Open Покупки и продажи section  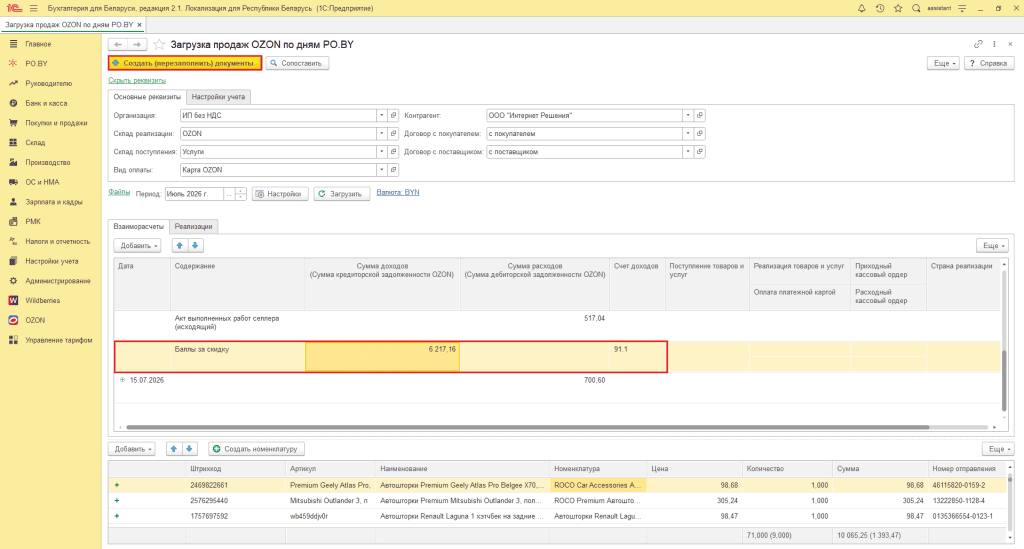[56, 123]
